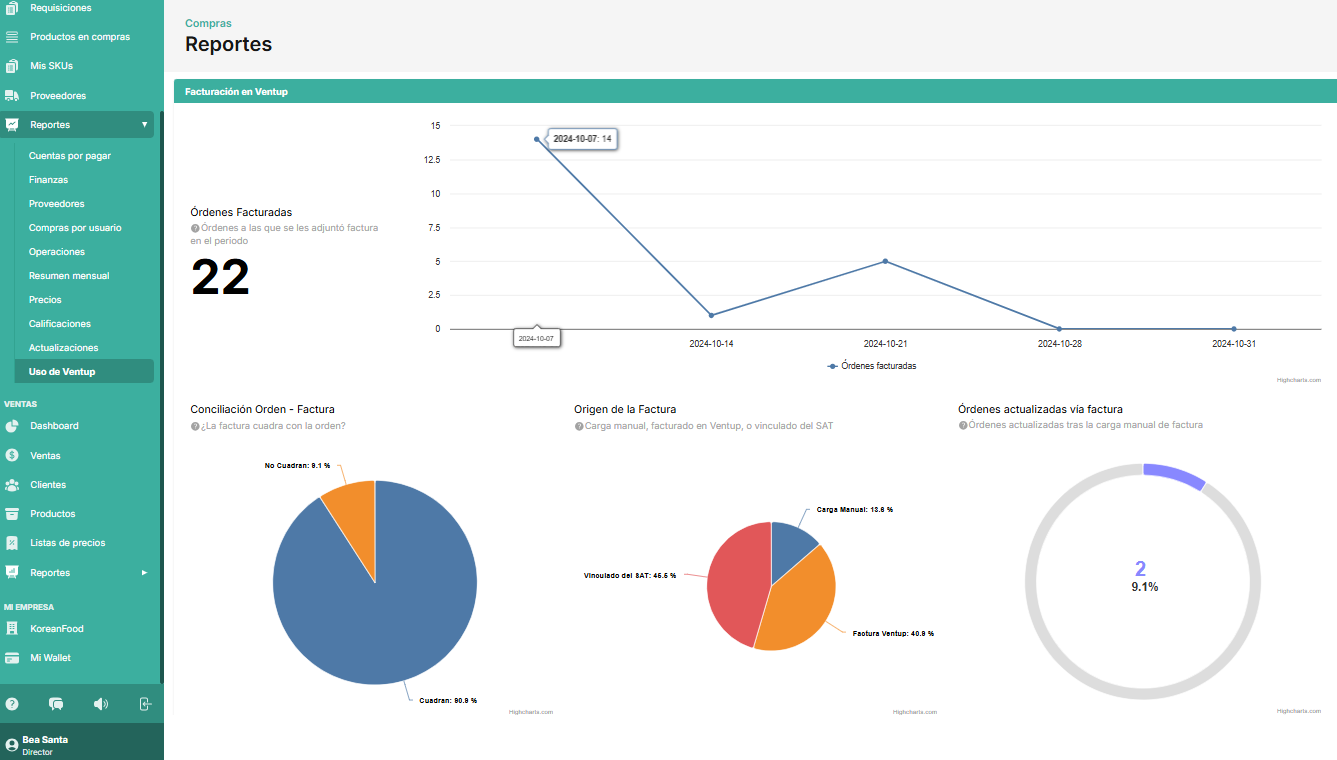This screenshot has width=1337, height=760.
Task: Collapse the Compras Reportes submenu arrow
Action: click(144, 125)
